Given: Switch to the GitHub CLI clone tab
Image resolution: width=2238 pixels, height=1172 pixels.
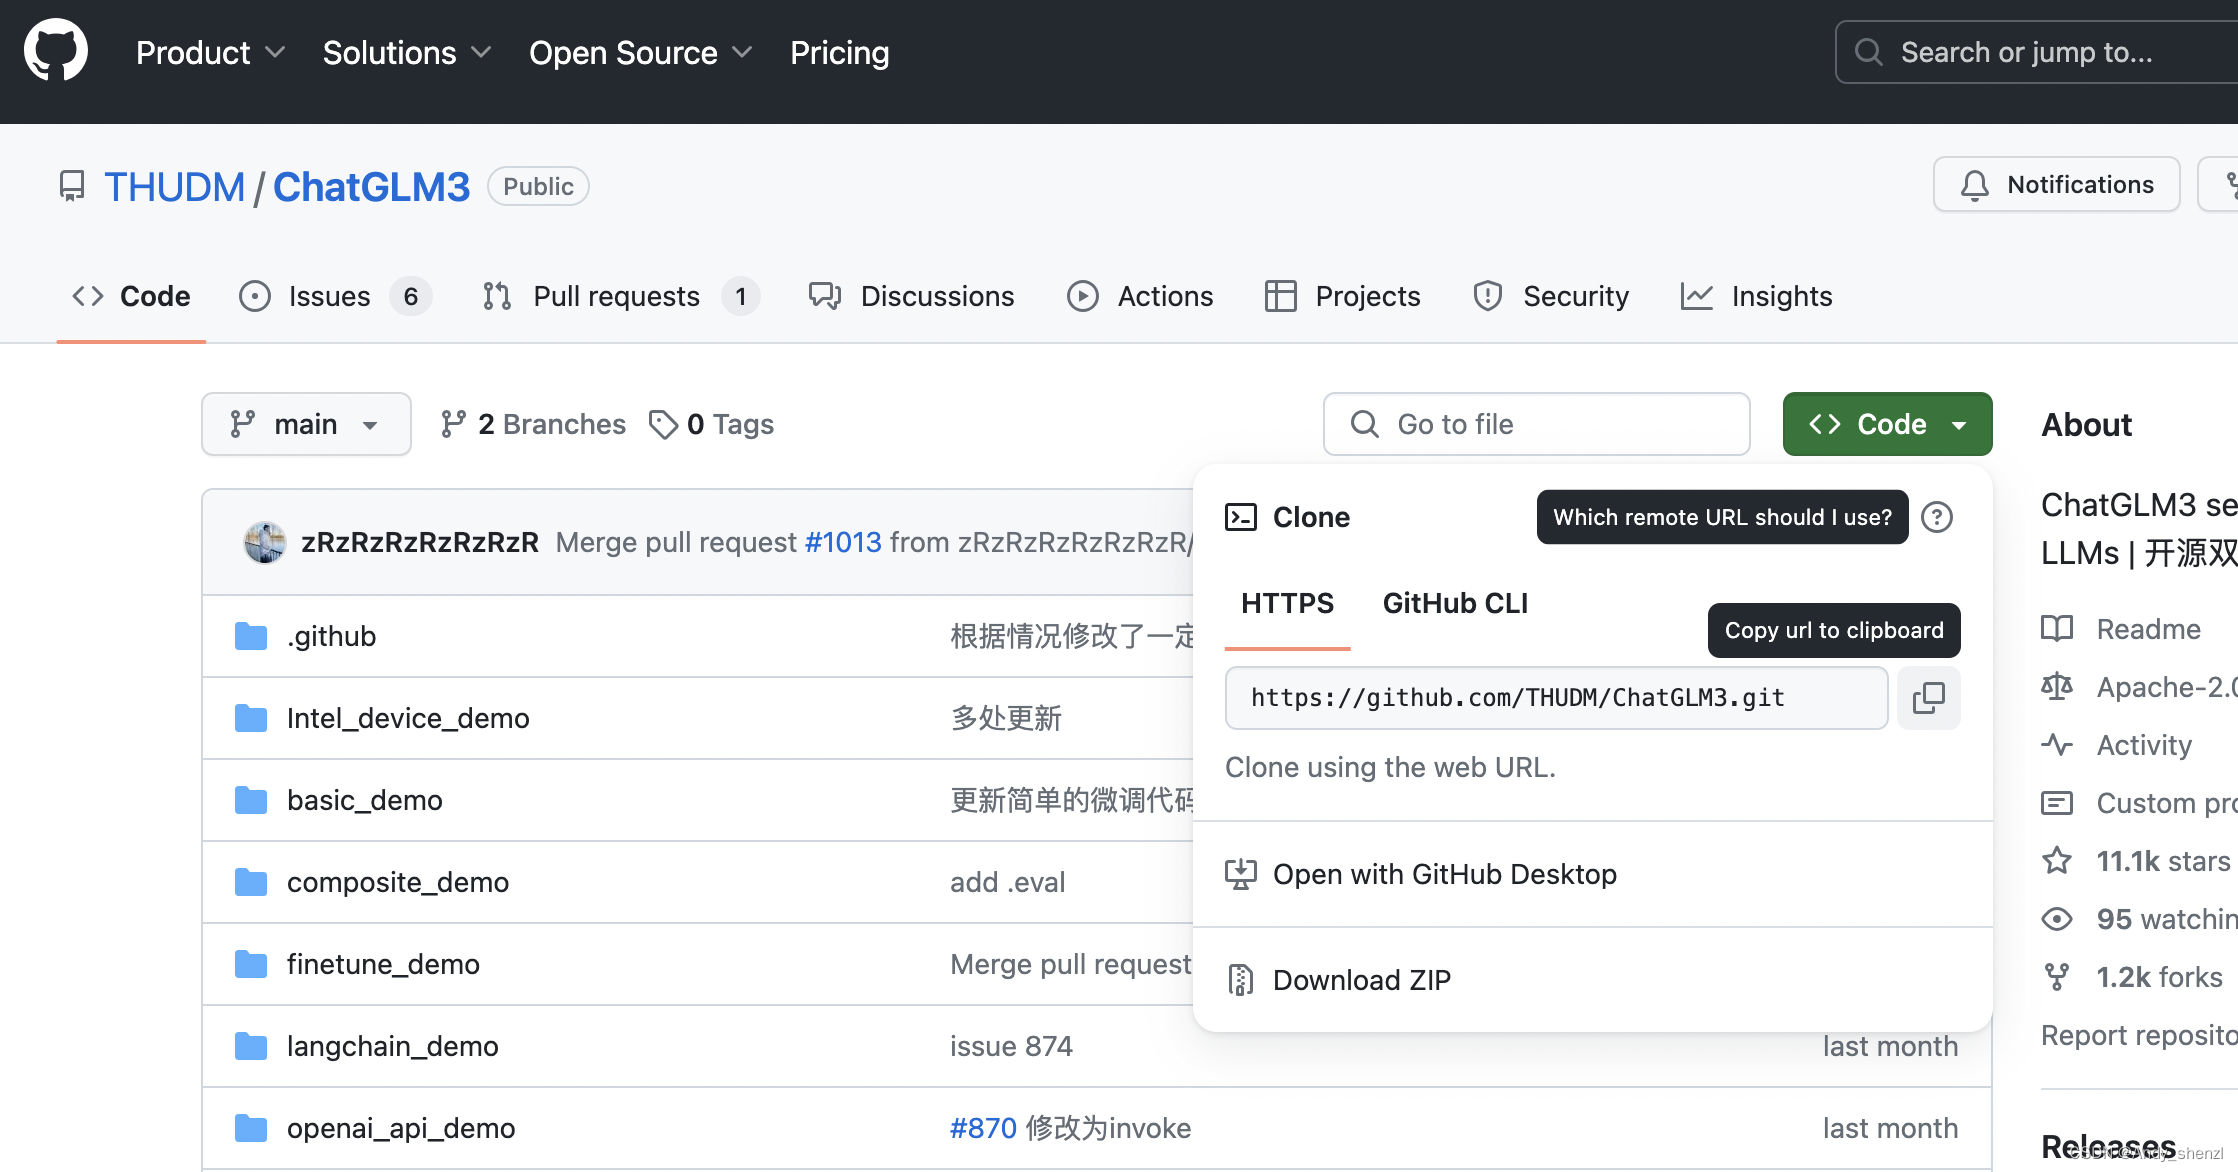Looking at the screenshot, I should [x=1455, y=603].
